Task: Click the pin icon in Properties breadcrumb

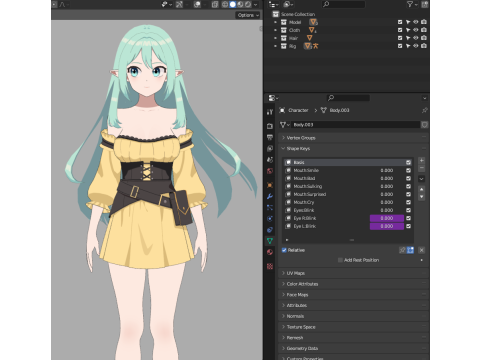Action: (424, 110)
